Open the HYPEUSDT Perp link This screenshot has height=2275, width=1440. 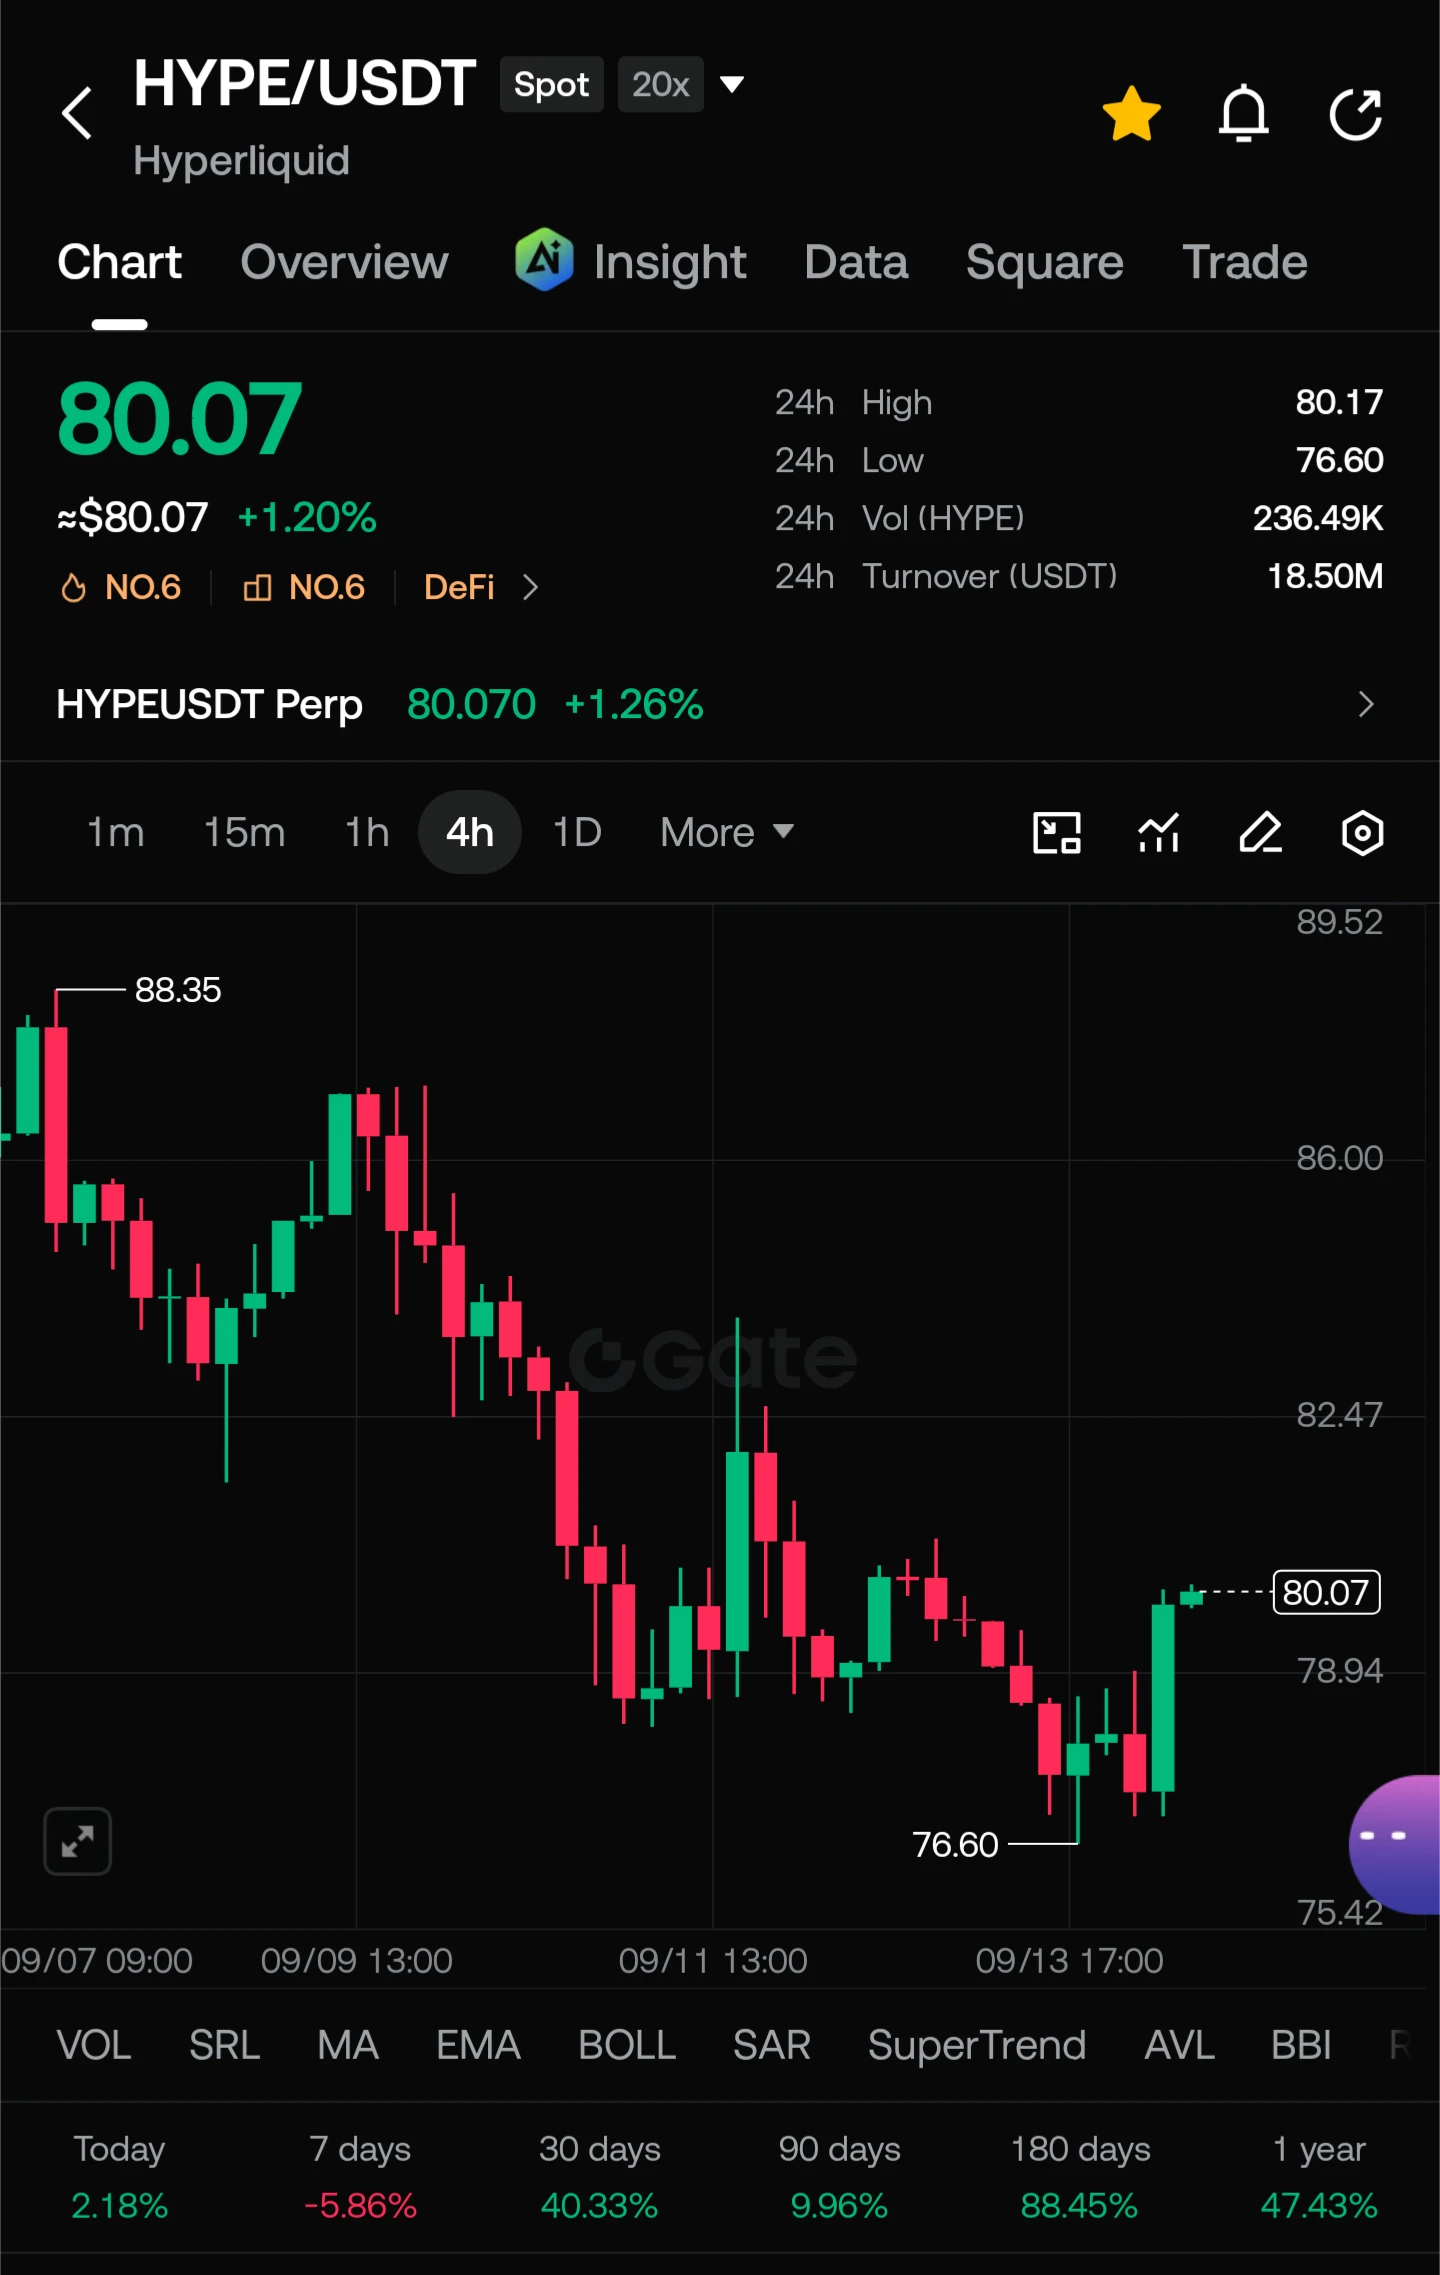pos(210,705)
